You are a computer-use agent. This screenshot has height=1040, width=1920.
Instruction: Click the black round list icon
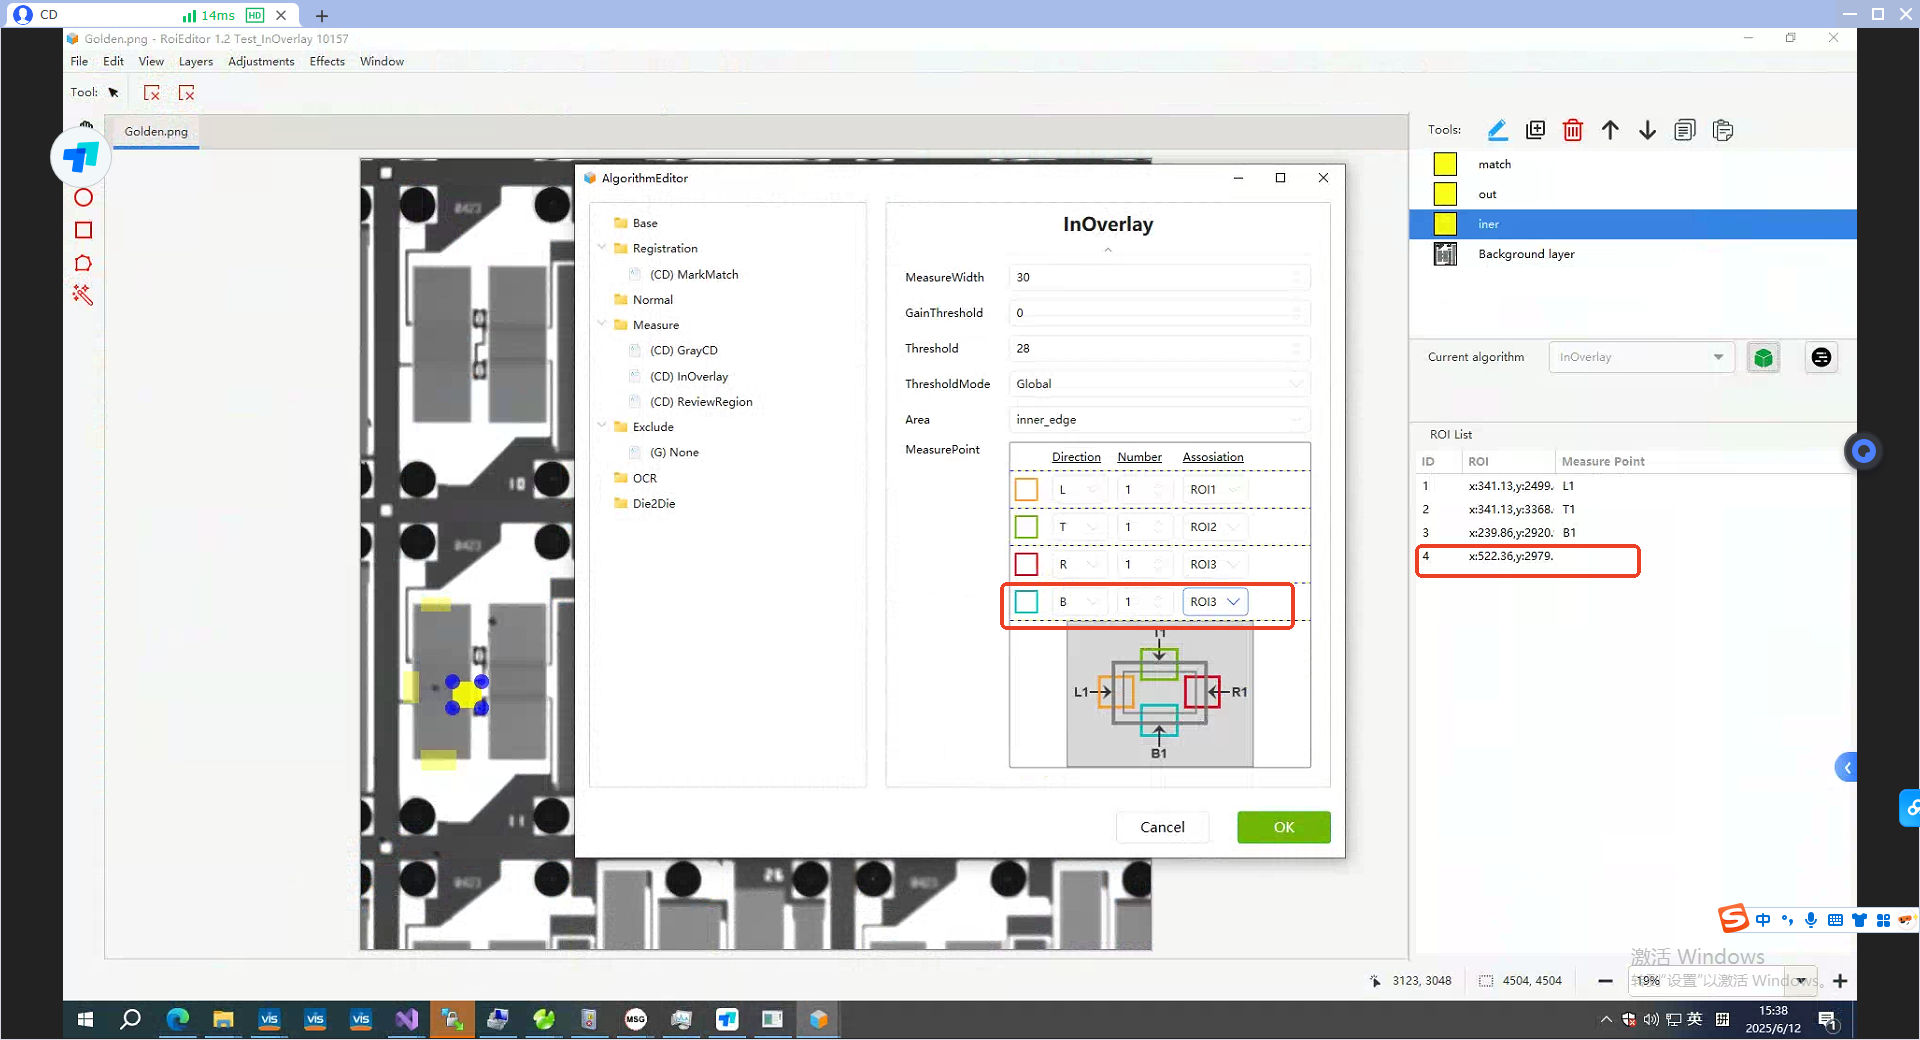click(1821, 357)
